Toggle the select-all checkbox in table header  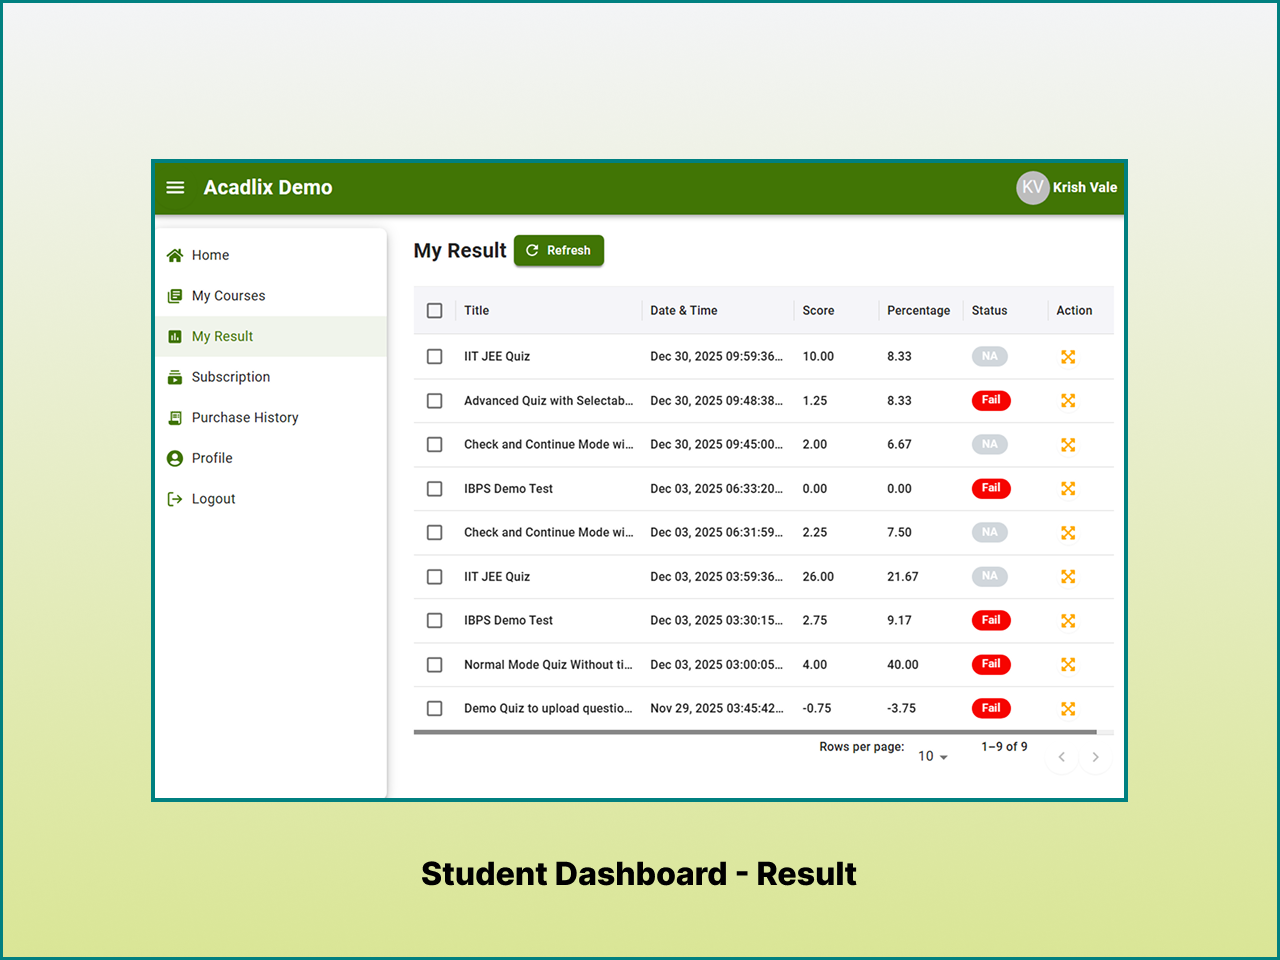pyautogui.click(x=435, y=310)
